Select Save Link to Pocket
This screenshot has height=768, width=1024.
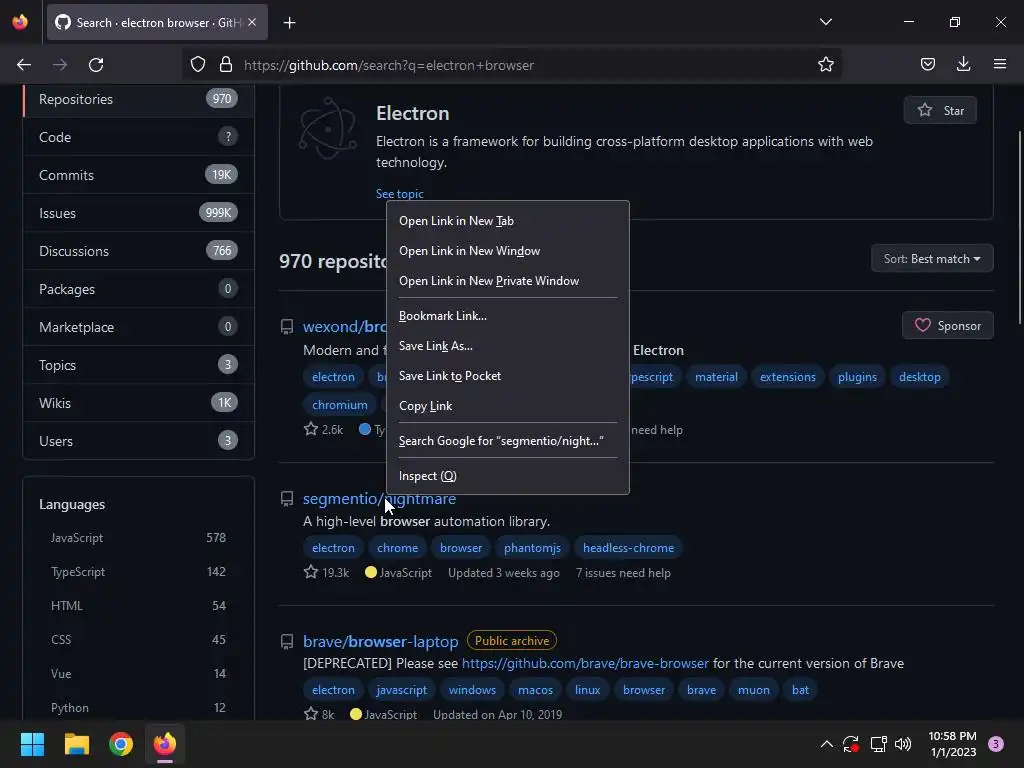508,376
